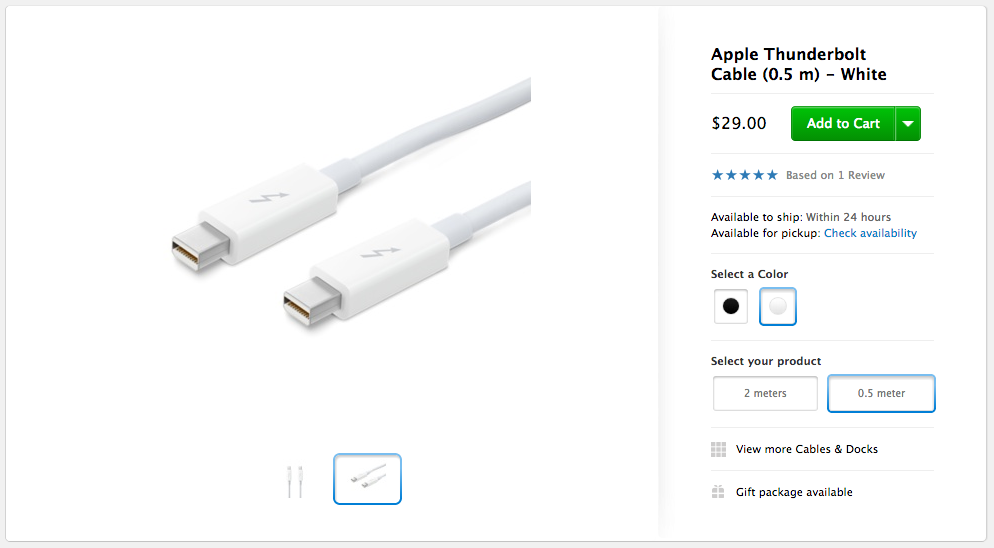Click the product title Apple Thunderbolt Cable
This screenshot has width=994, height=548.
[798, 64]
